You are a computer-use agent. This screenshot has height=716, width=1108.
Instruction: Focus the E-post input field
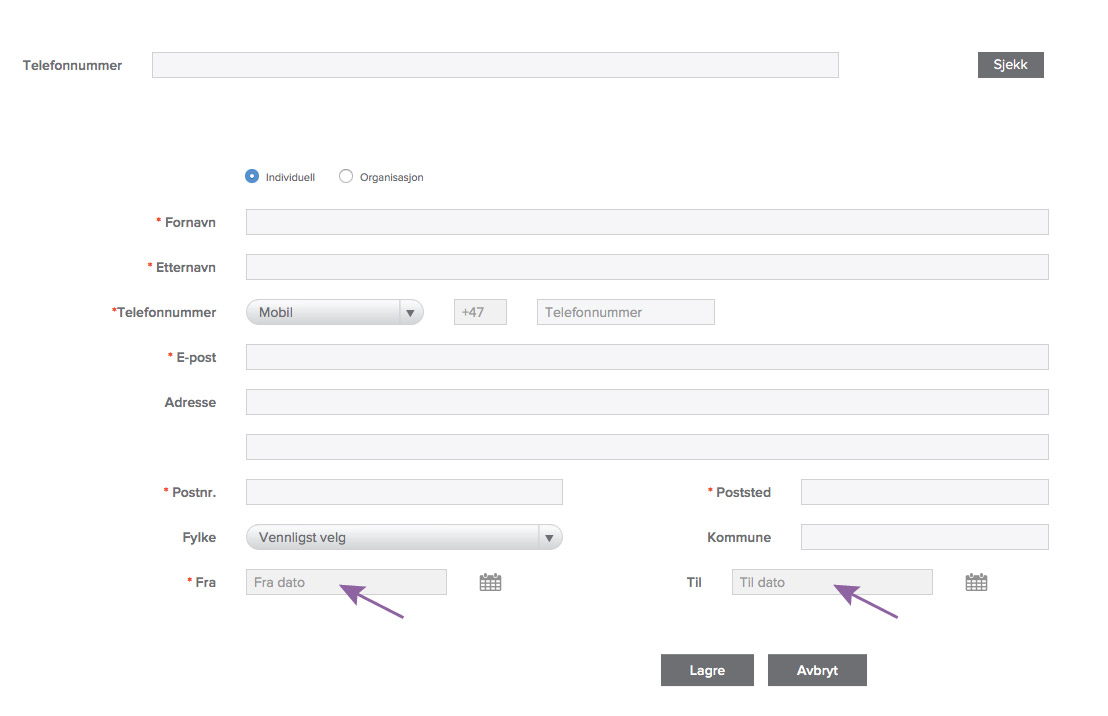(x=647, y=357)
